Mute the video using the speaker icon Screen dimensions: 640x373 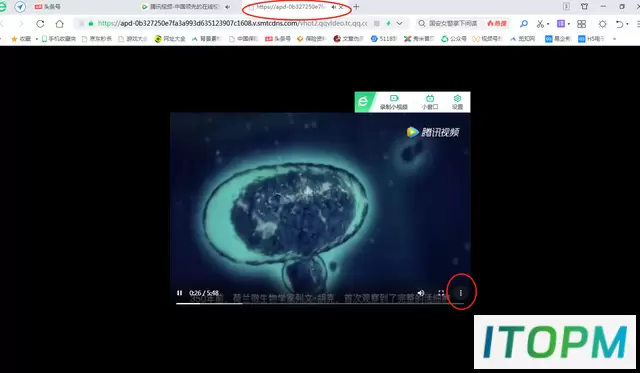pos(421,293)
